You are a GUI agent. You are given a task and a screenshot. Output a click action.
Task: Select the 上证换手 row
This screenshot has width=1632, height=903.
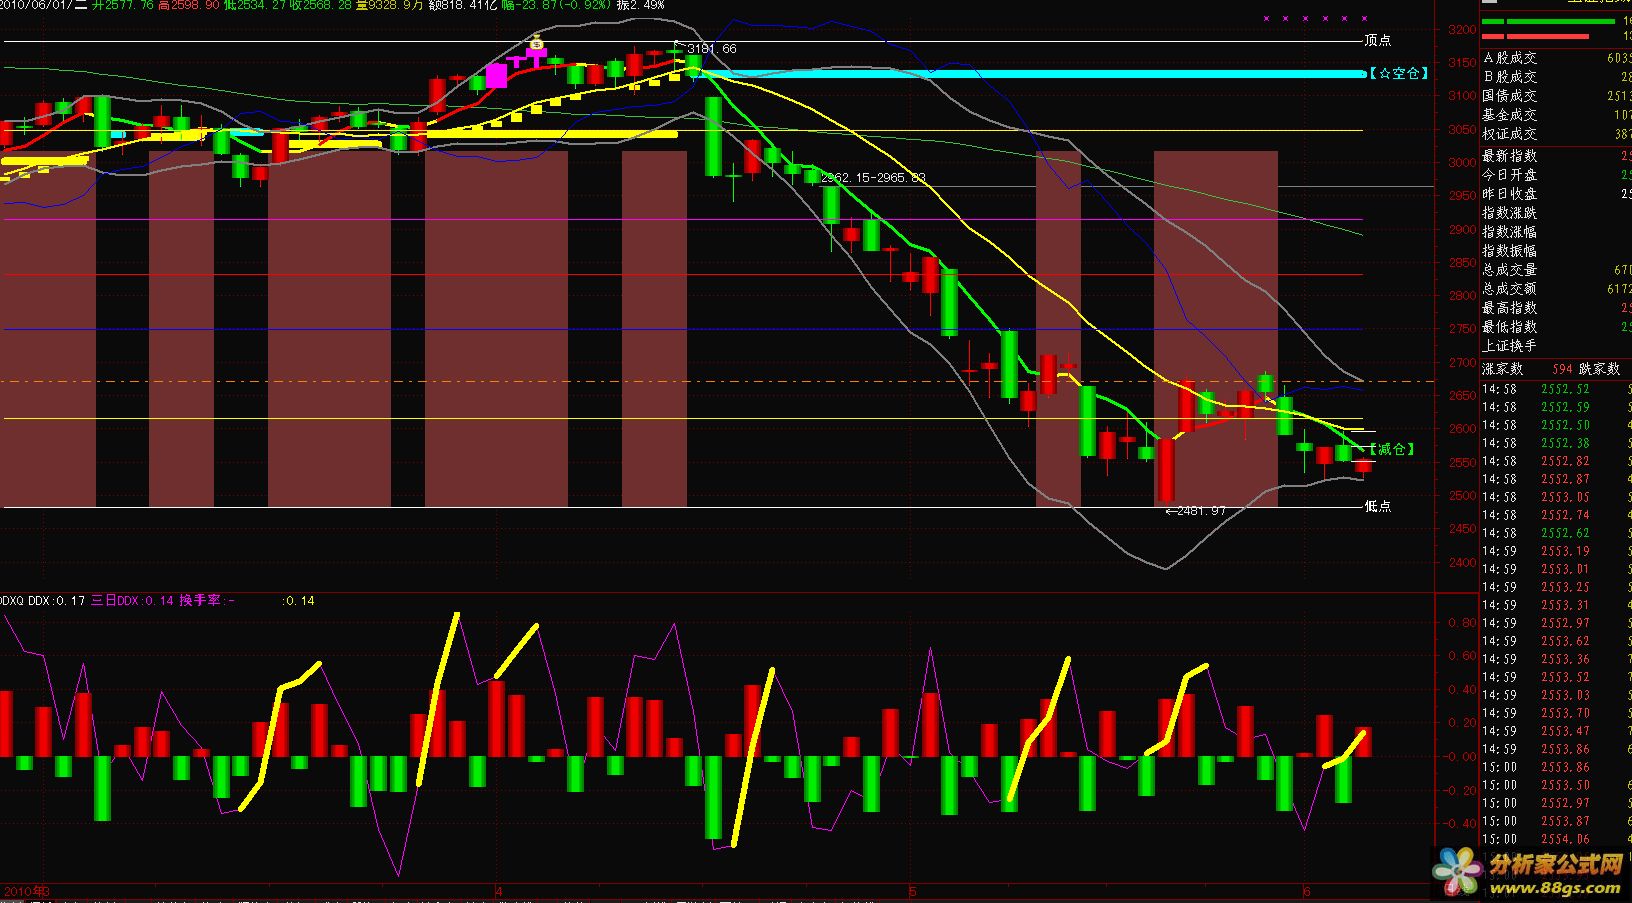point(1556,346)
